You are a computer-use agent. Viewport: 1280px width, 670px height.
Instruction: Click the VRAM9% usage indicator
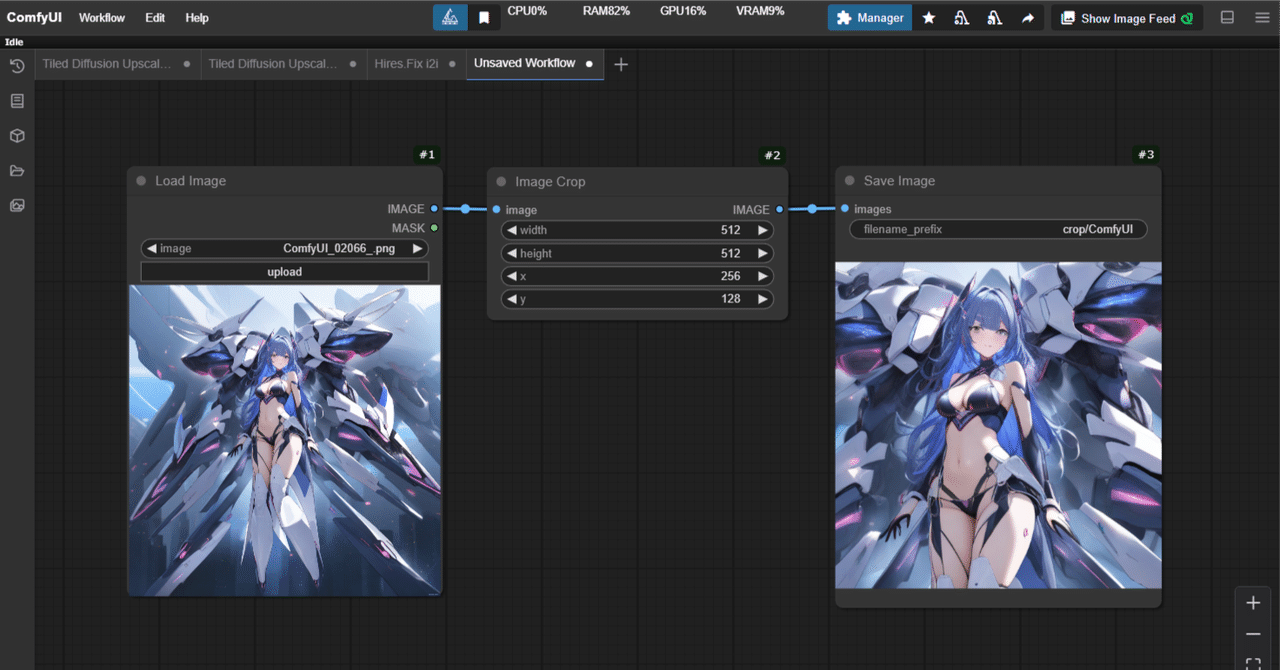760,11
